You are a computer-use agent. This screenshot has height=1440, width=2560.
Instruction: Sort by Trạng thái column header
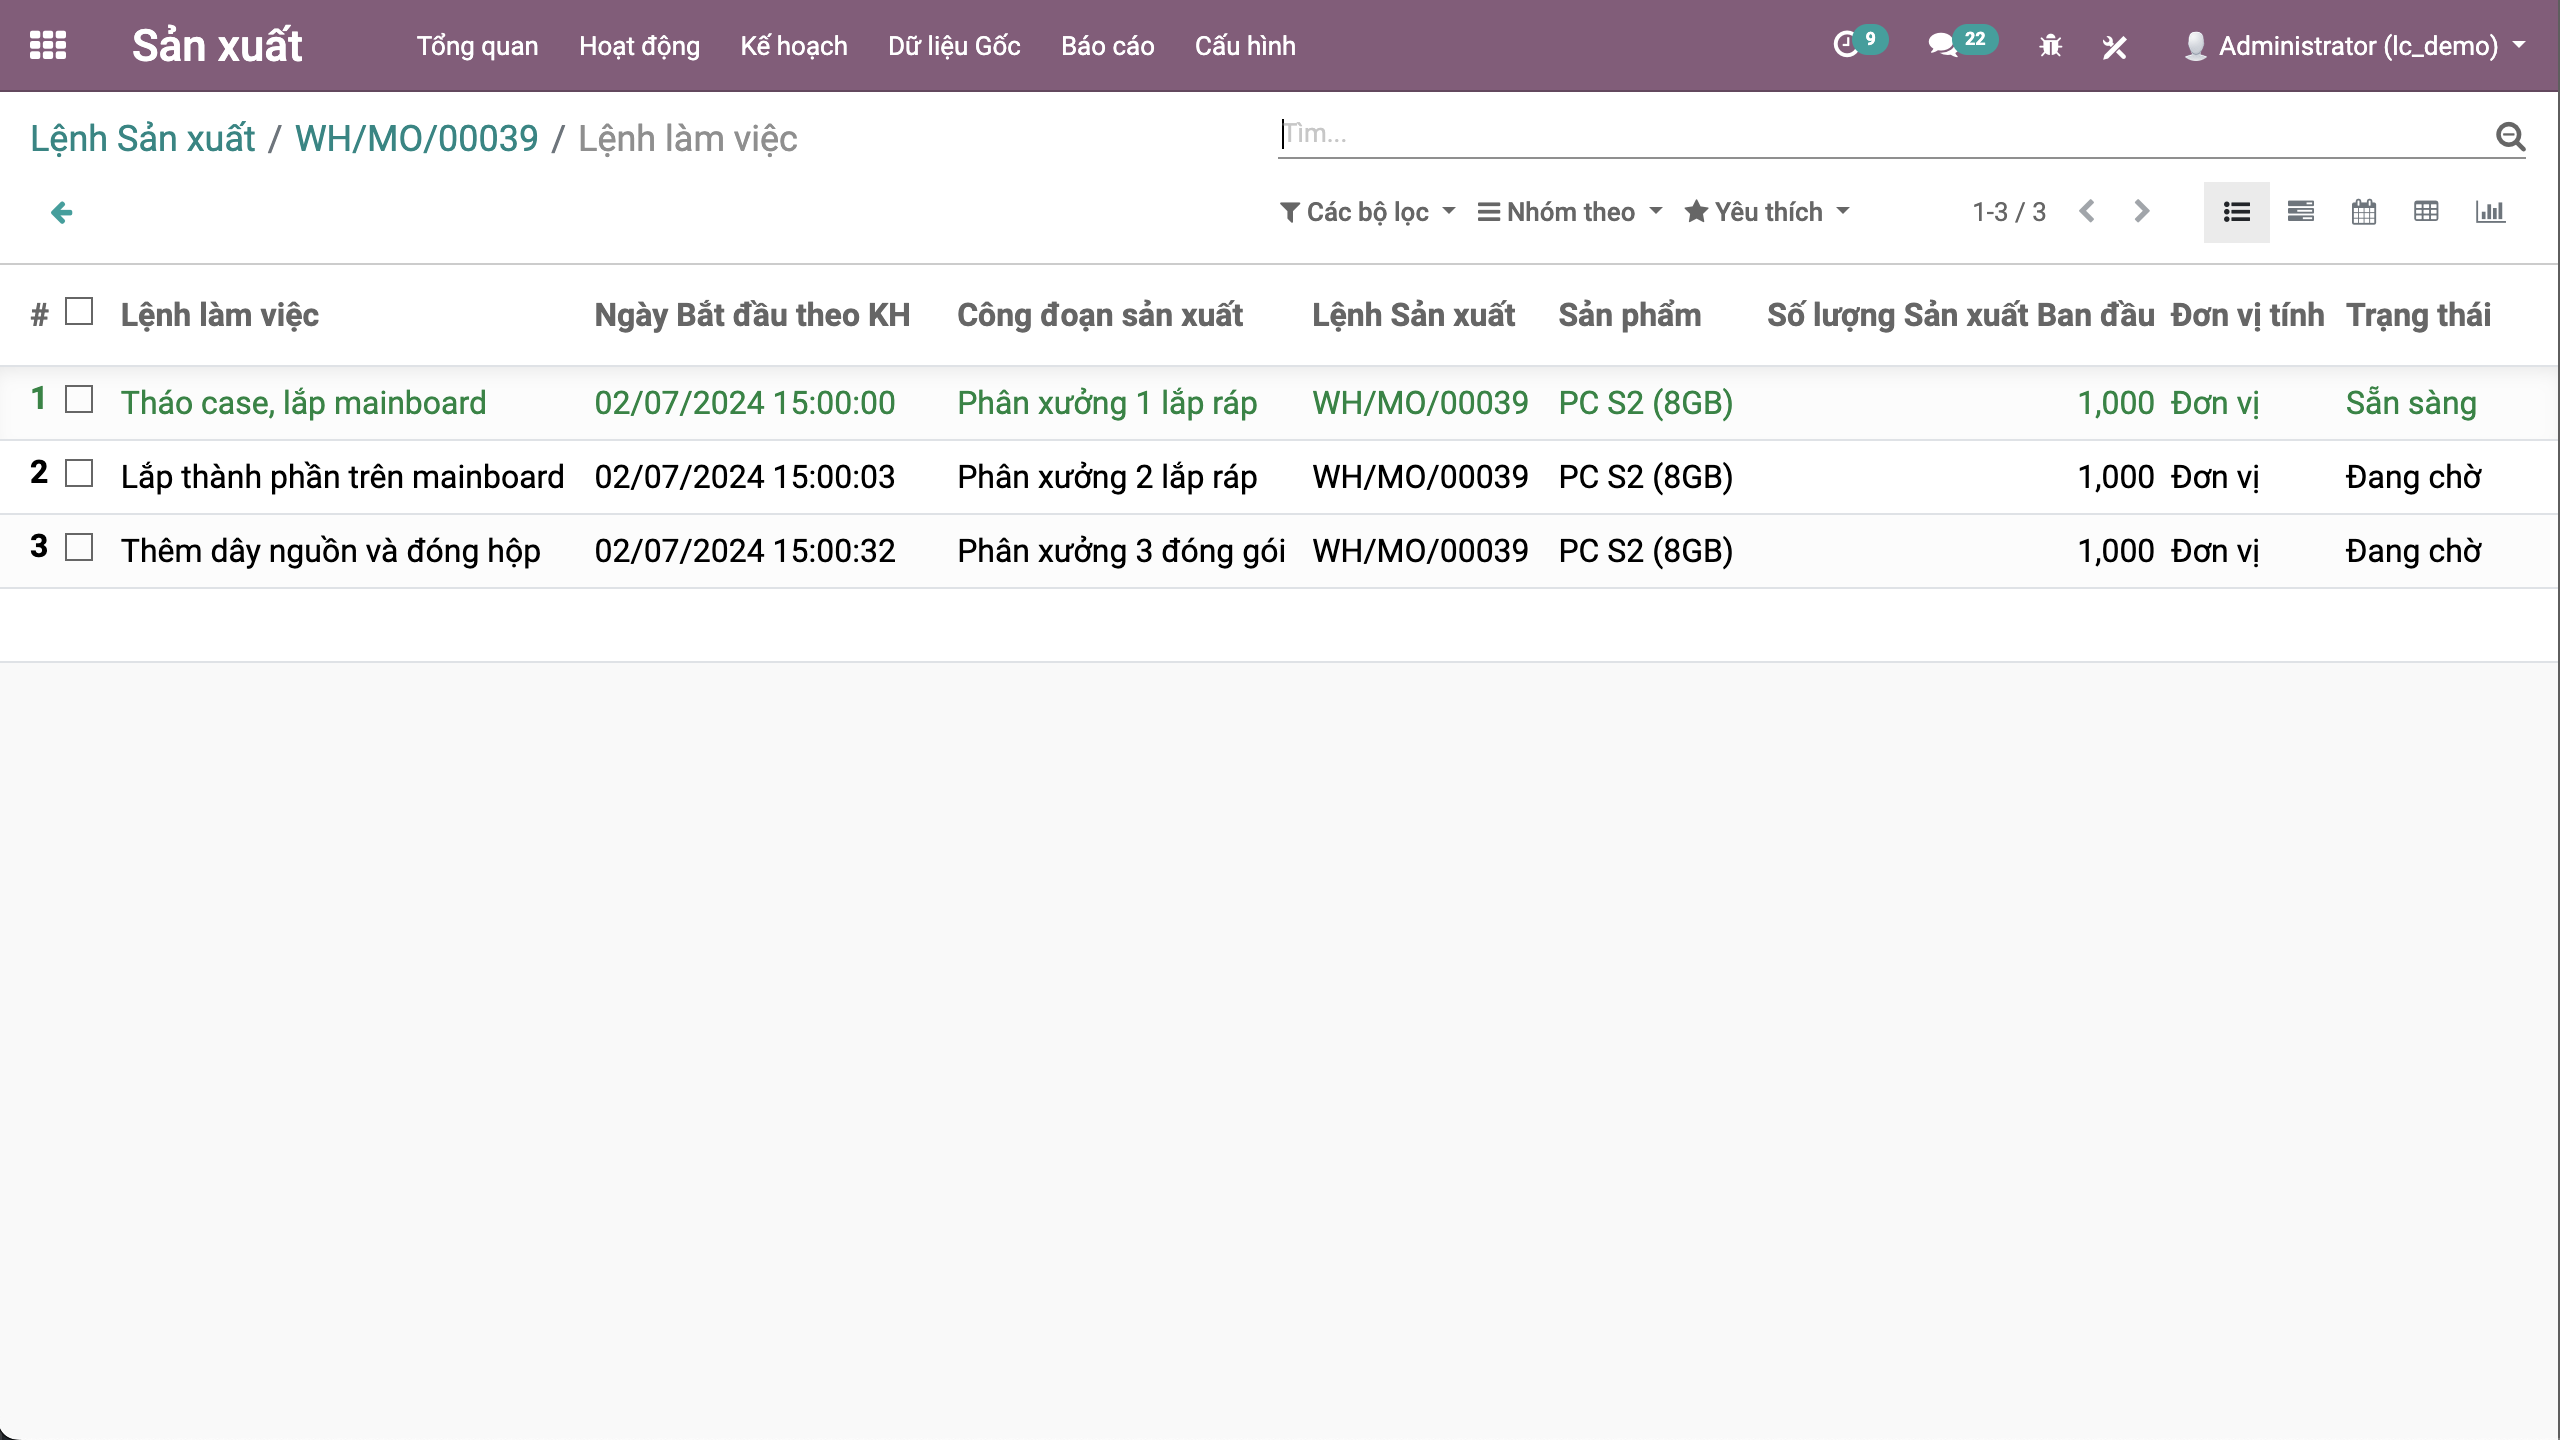[x=2418, y=315]
